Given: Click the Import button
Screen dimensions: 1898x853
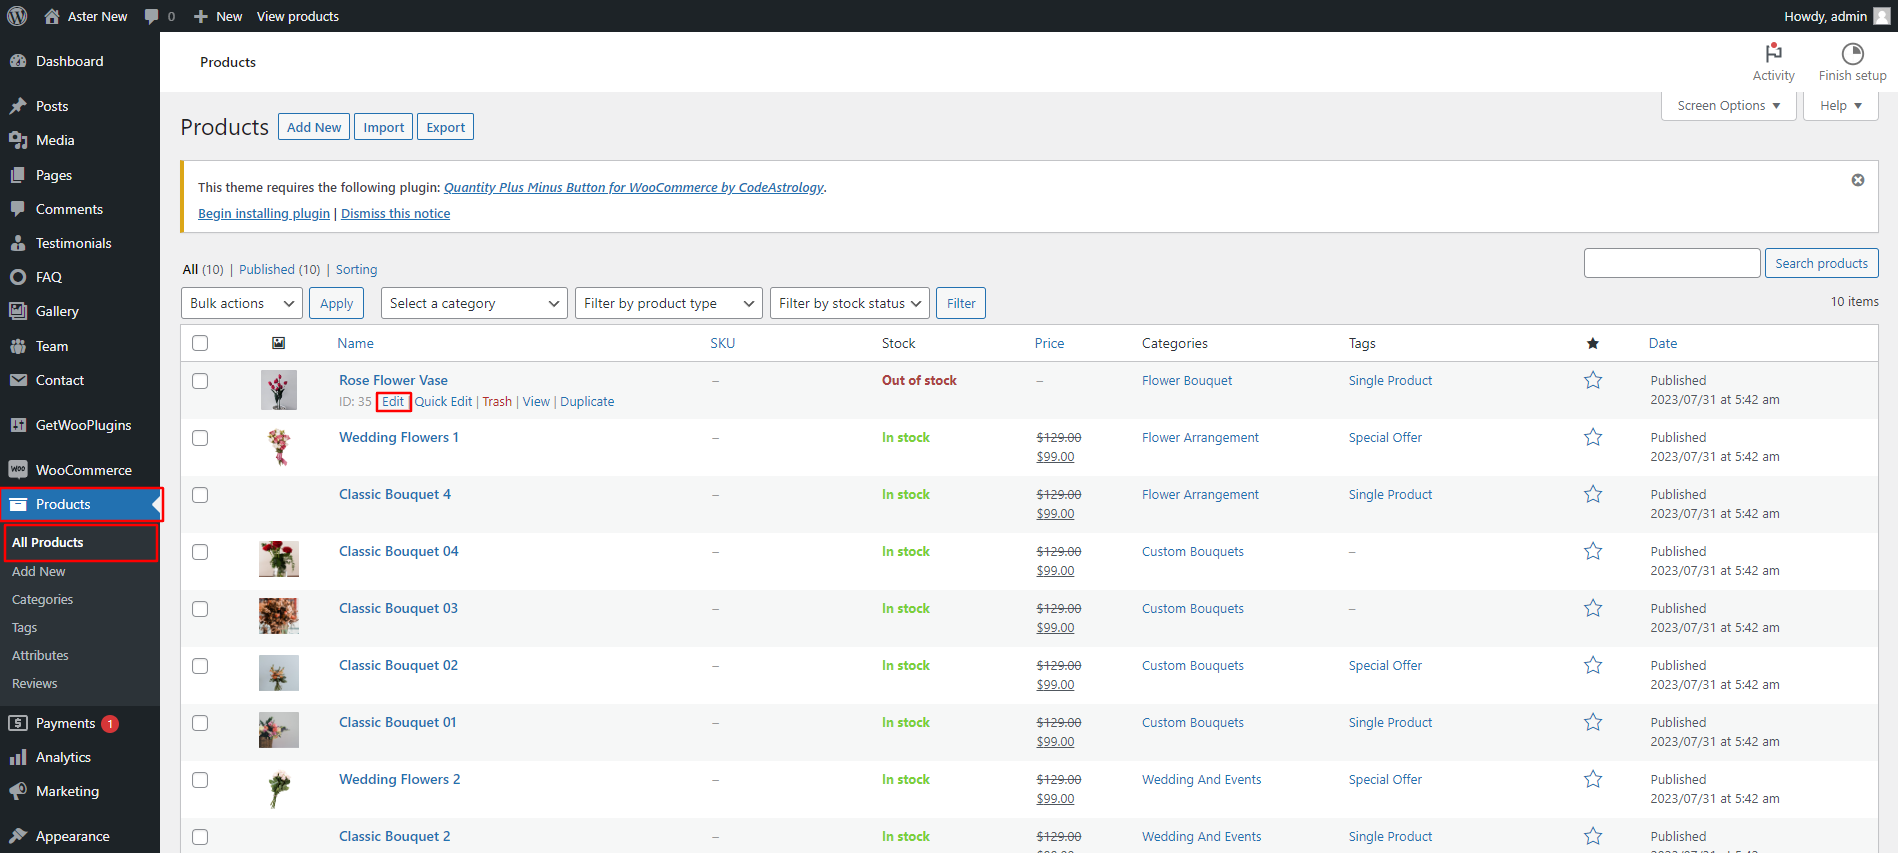Looking at the screenshot, I should click(x=383, y=127).
